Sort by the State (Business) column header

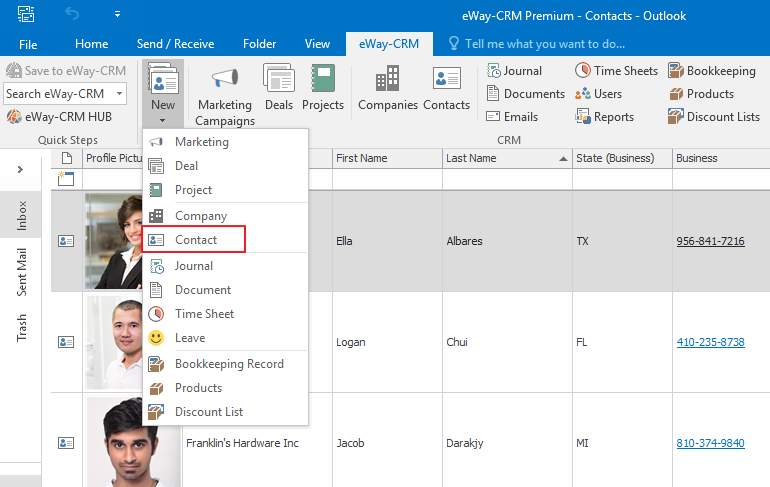(x=622, y=158)
